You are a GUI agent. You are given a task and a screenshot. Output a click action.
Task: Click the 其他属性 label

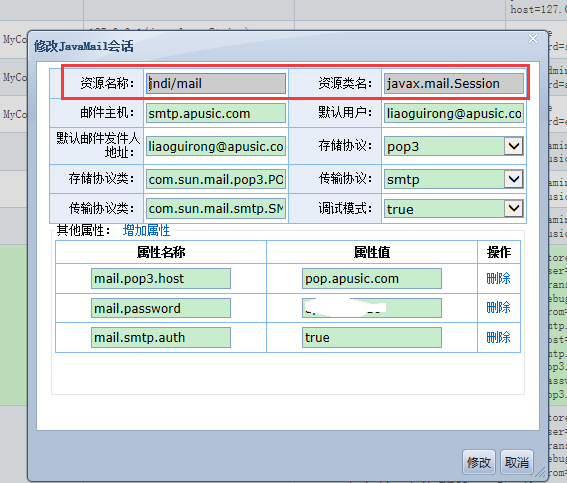[84, 230]
